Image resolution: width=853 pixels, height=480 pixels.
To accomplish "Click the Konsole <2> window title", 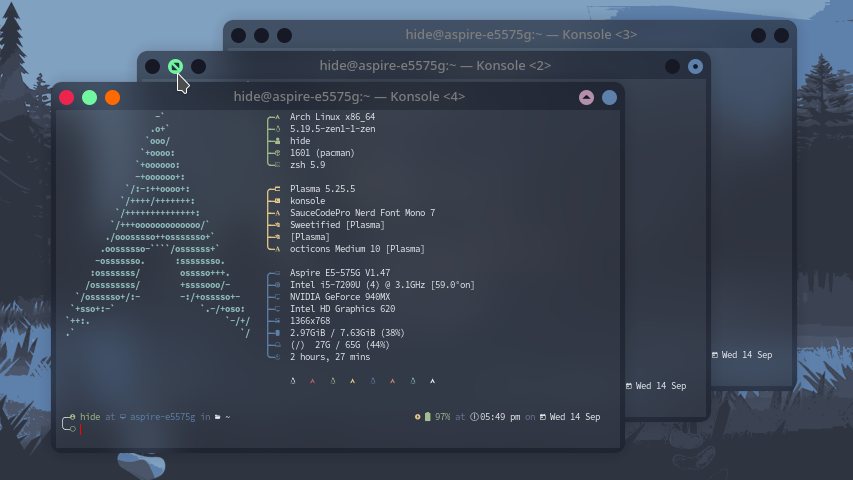I will [435, 66].
